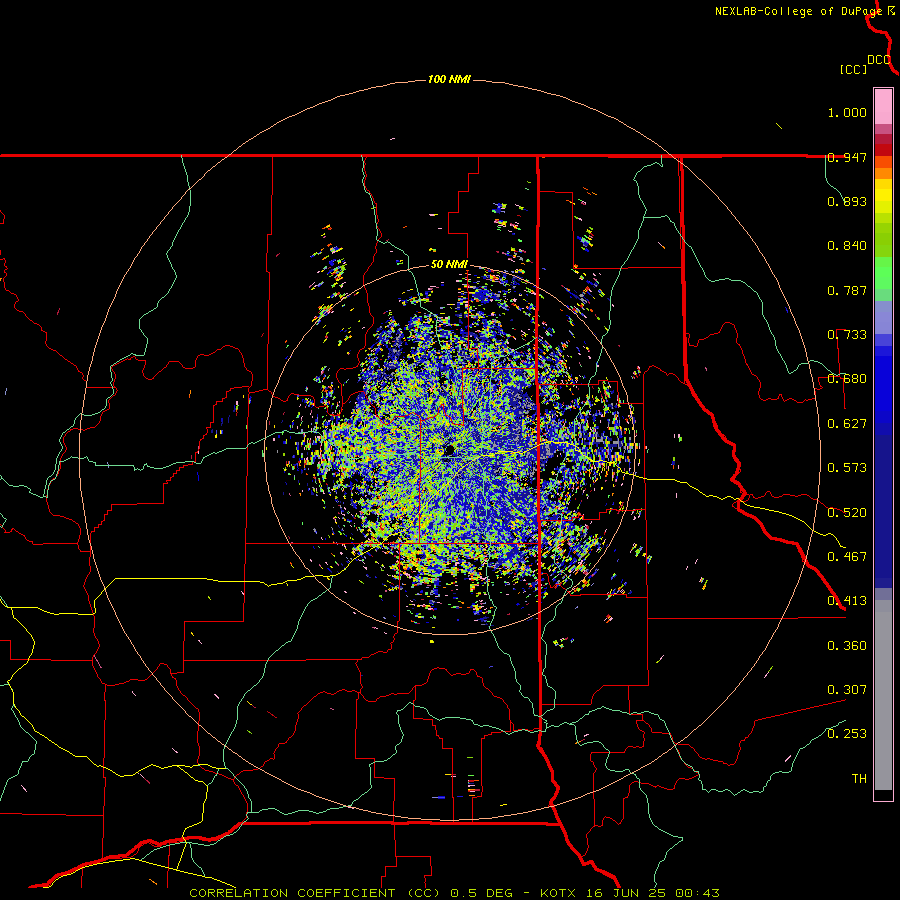Click the 0.787 scale value
The image size is (900, 900).
(847, 290)
